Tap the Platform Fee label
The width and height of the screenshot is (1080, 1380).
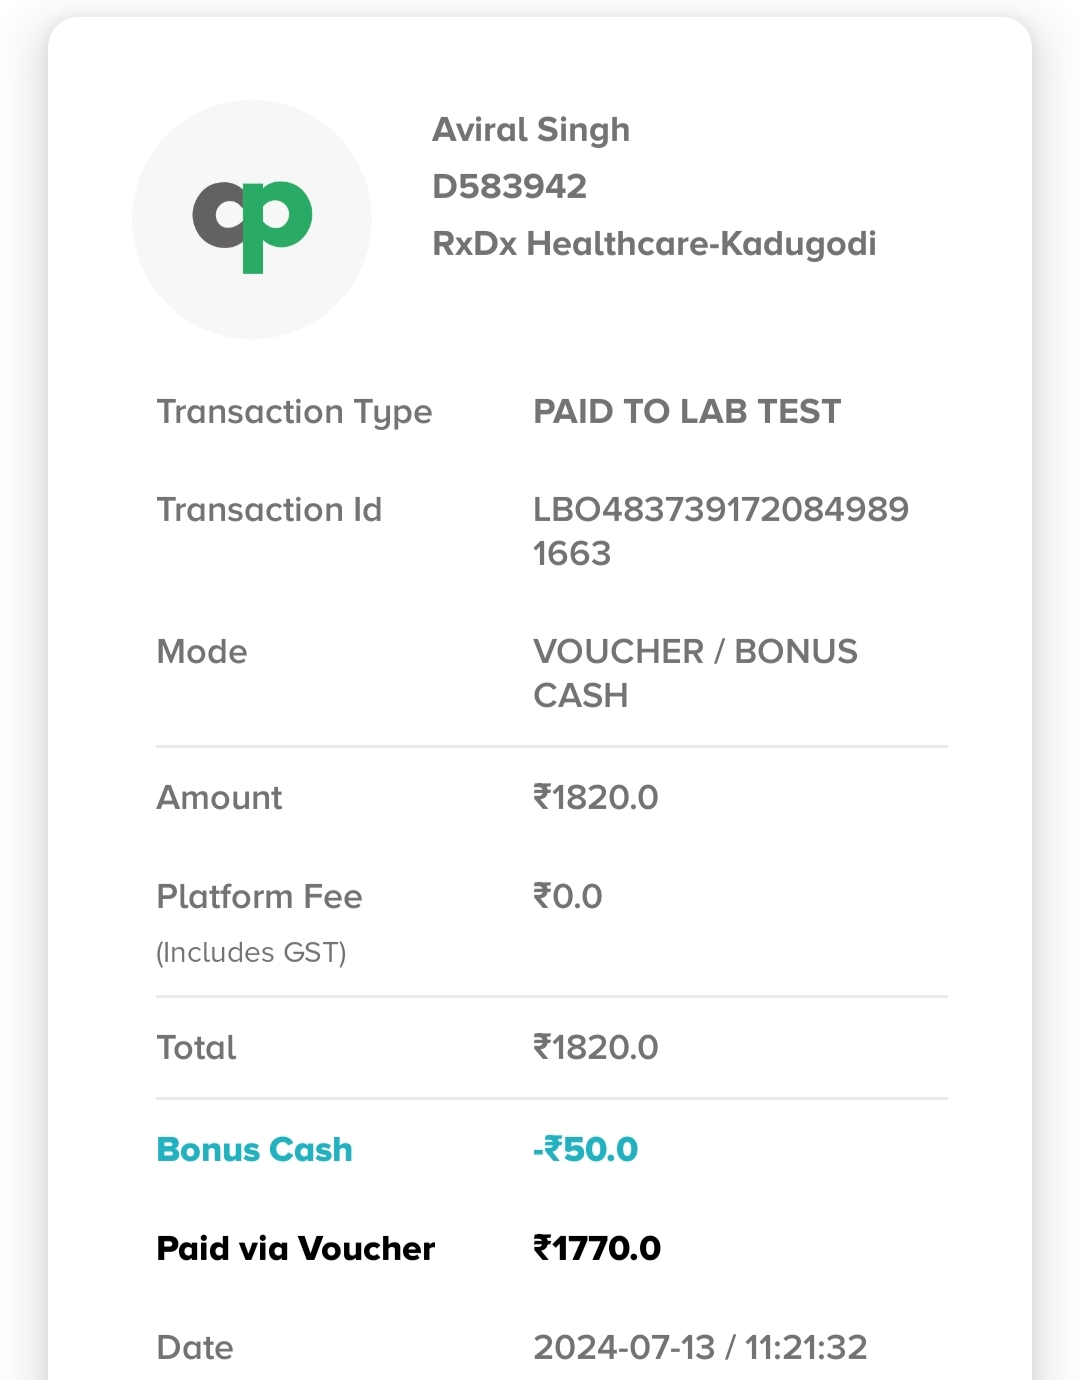click(x=259, y=896)
